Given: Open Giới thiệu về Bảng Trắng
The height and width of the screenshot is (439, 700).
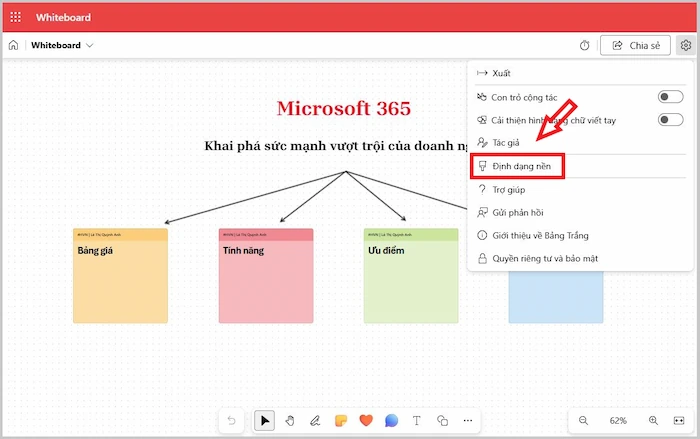Looking at the screenshot, I should (580, 235).
